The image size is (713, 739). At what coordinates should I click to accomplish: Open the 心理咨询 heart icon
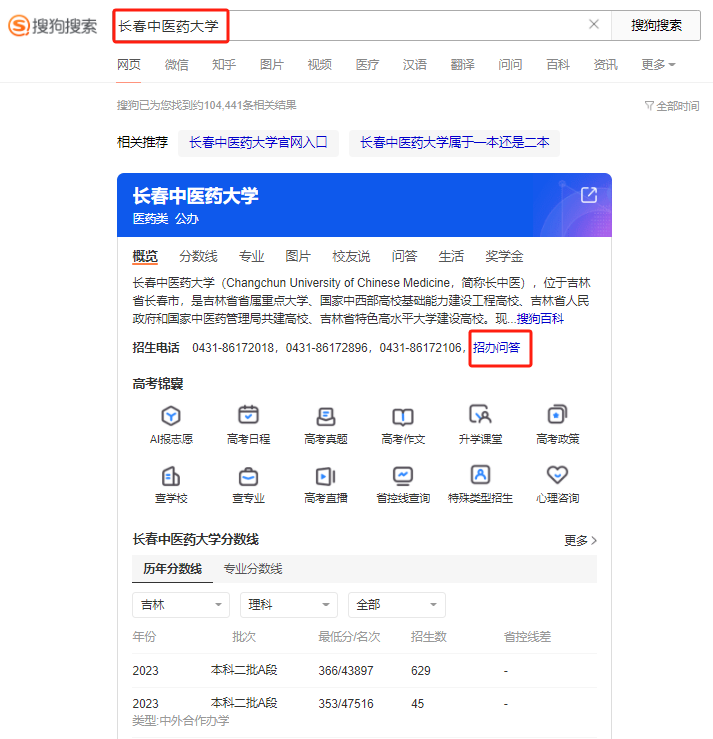coord(557,476)
